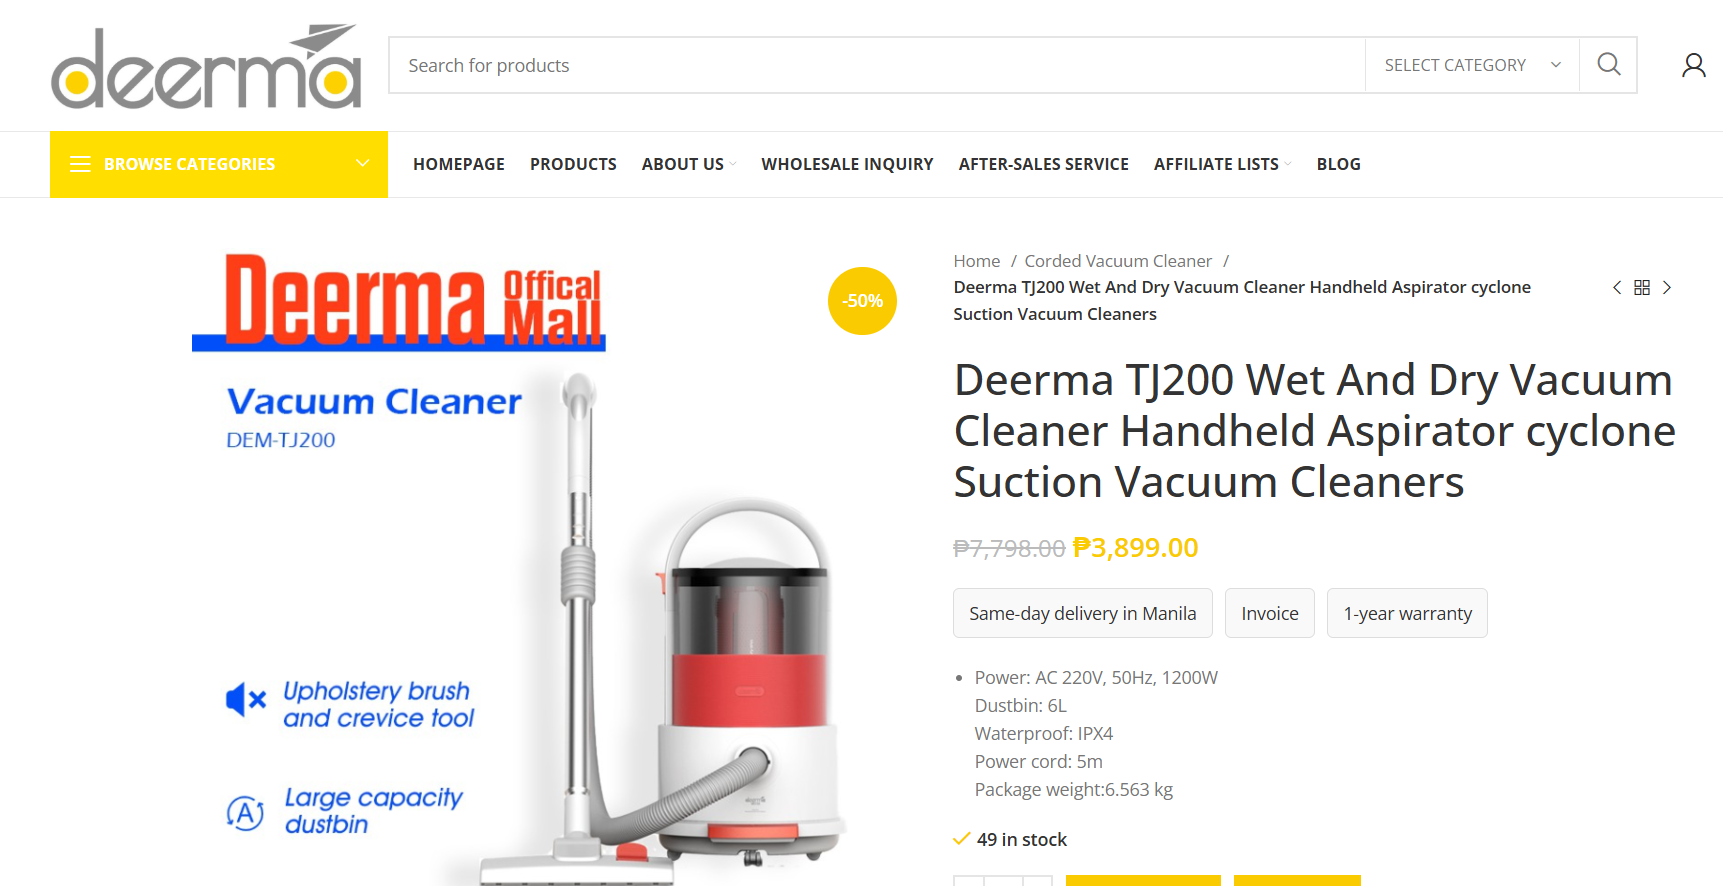The width and height of the screenshot is (1723, 886).
Task: Open the Select Category dropdown
Action: (x=1472, y=65)
